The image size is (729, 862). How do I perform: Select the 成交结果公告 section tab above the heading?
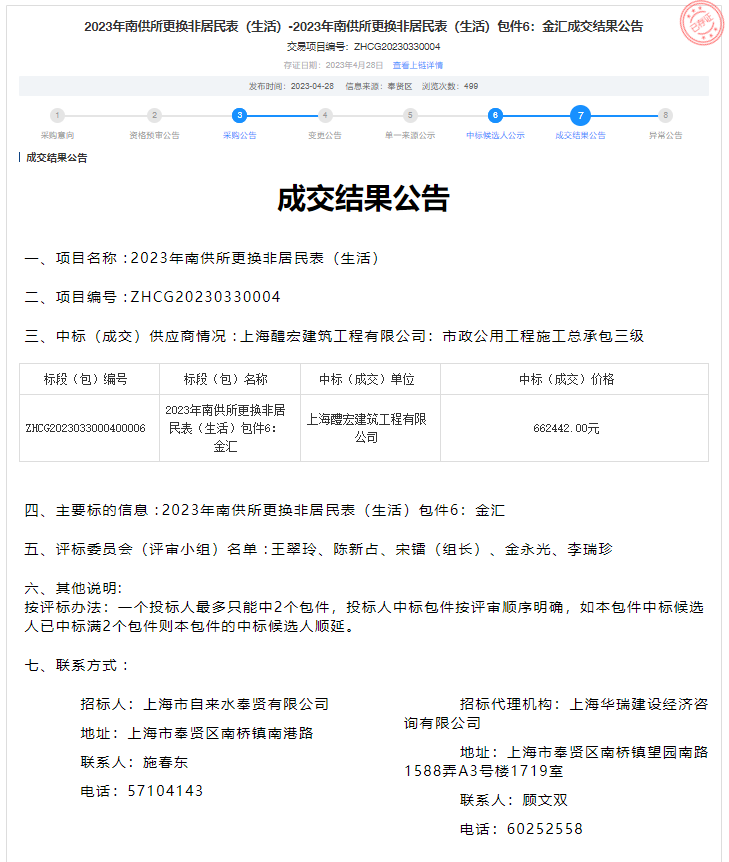(x=56, y=158)
